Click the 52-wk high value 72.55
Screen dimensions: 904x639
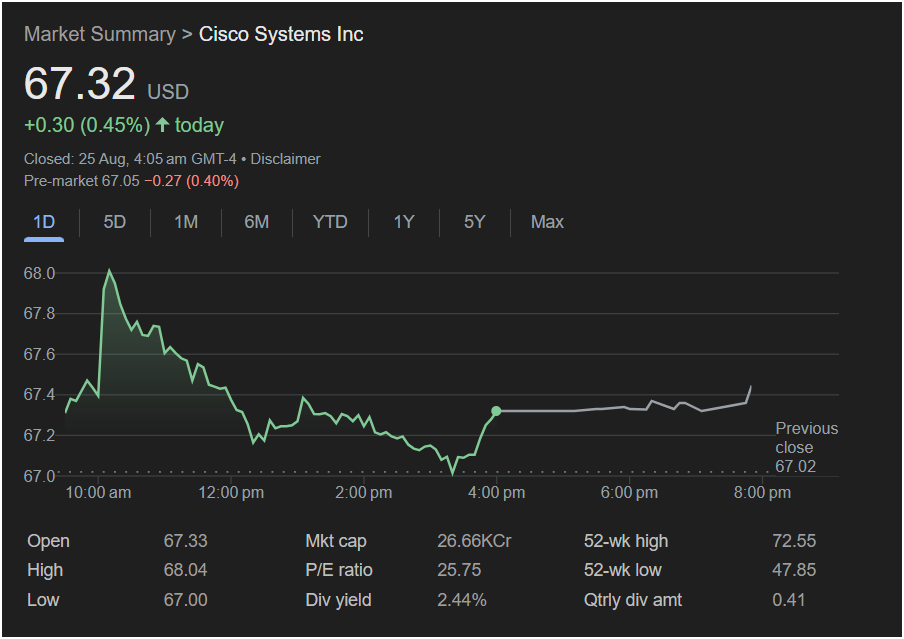(x=794, y=541)
